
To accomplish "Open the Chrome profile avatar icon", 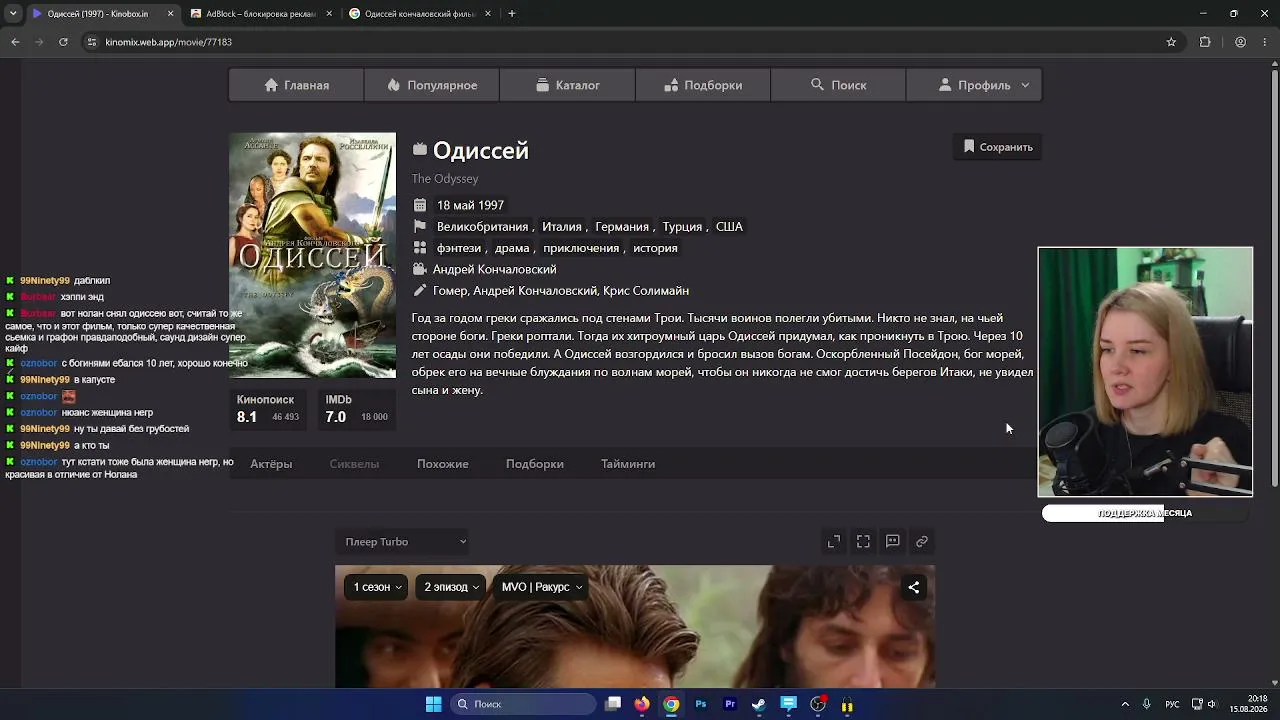I will coord(1240,42).
